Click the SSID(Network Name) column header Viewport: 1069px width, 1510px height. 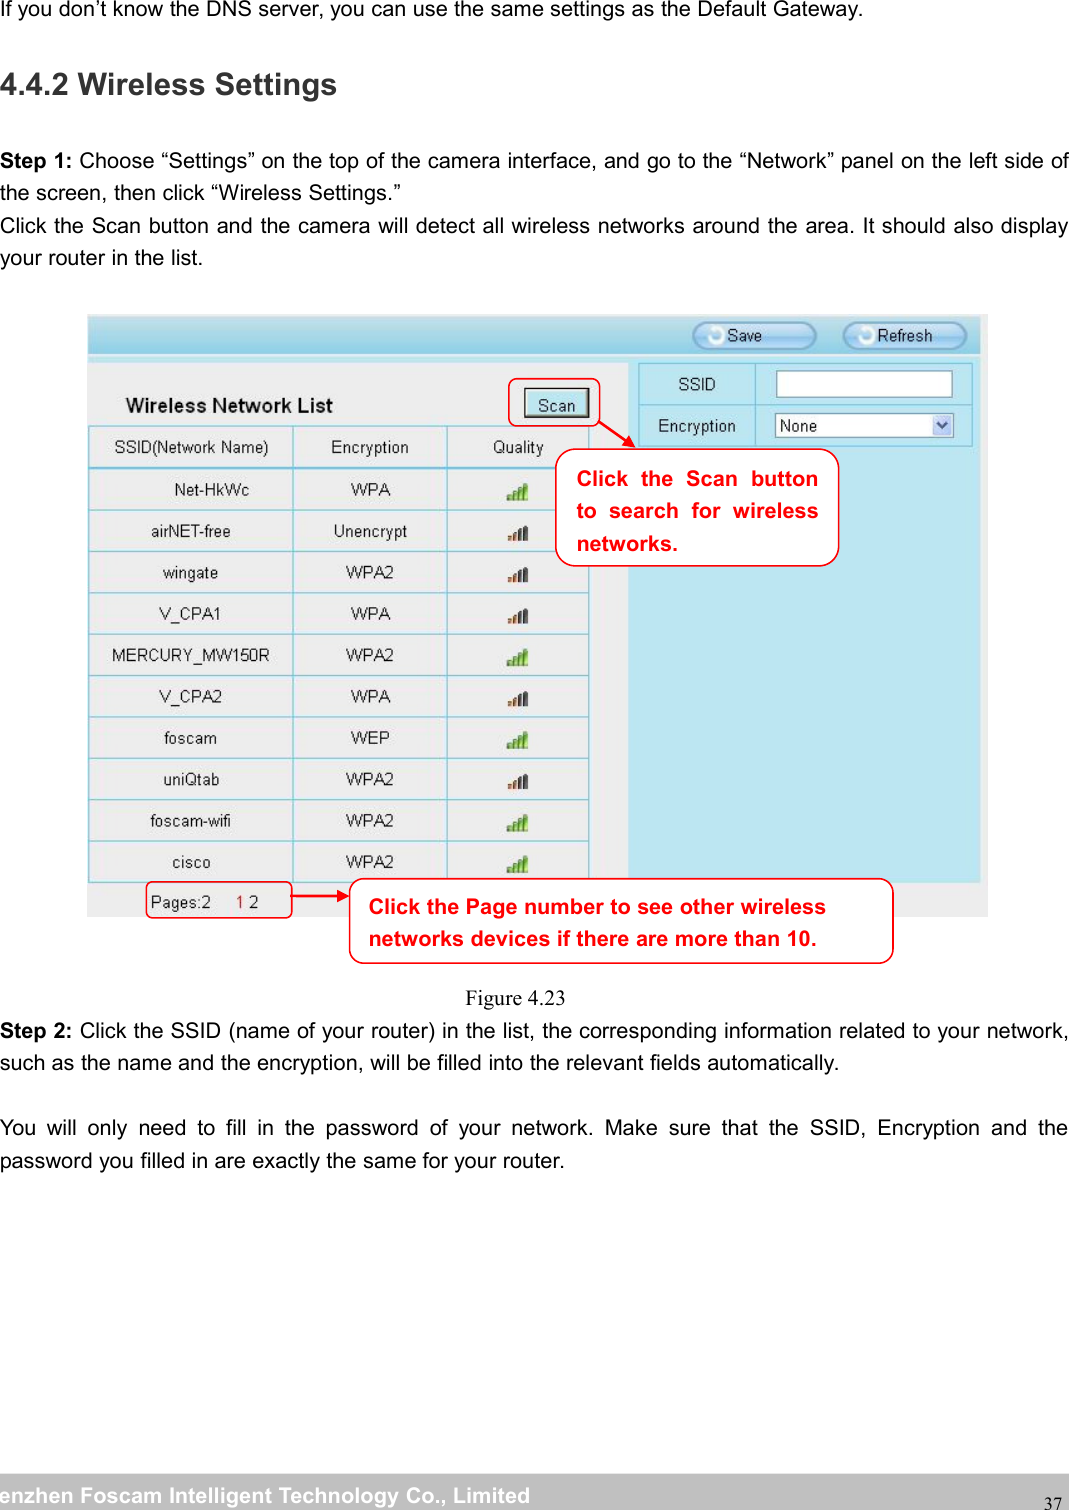tap(191, 447)
